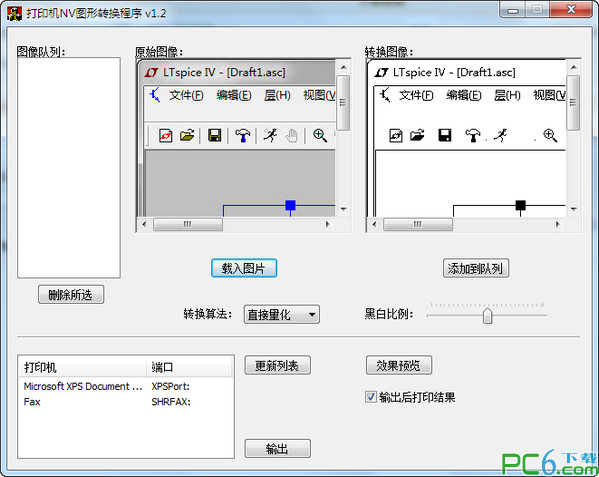Click the original image left scroll arrow
Viewport: 599px width, 477px height.
[144, 224]
